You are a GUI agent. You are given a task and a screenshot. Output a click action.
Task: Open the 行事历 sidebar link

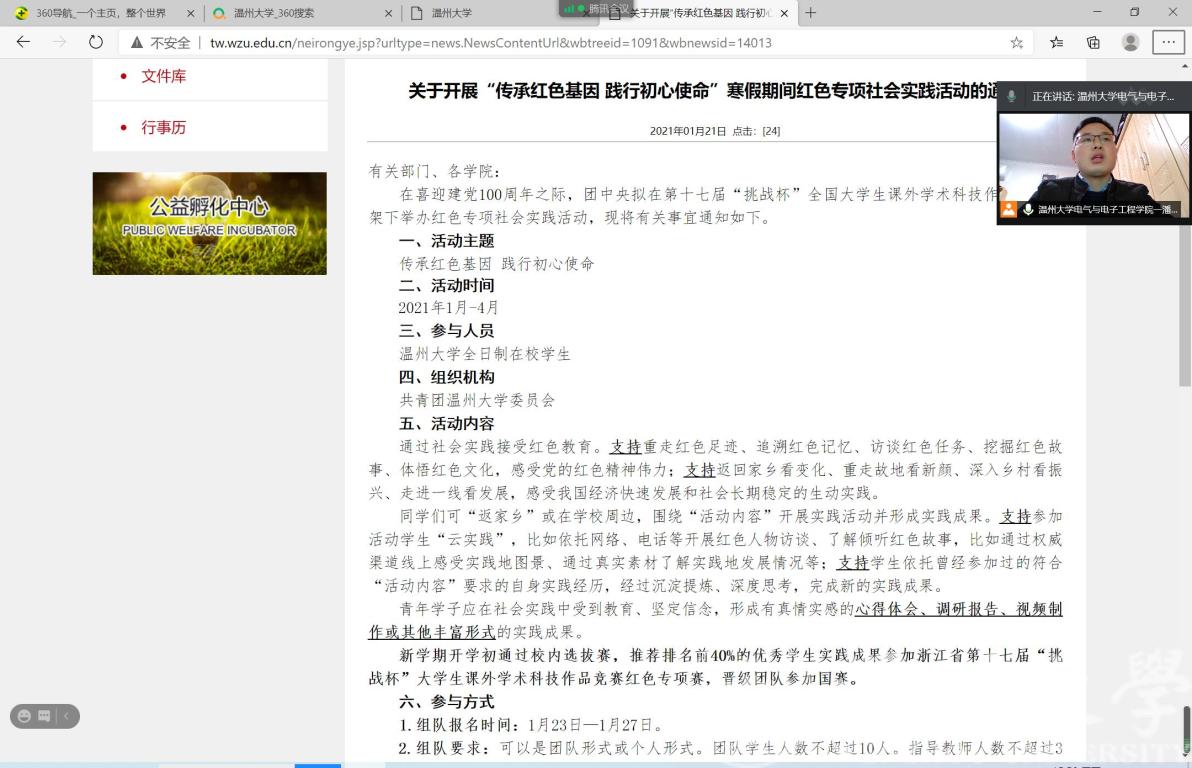[163, 127]
